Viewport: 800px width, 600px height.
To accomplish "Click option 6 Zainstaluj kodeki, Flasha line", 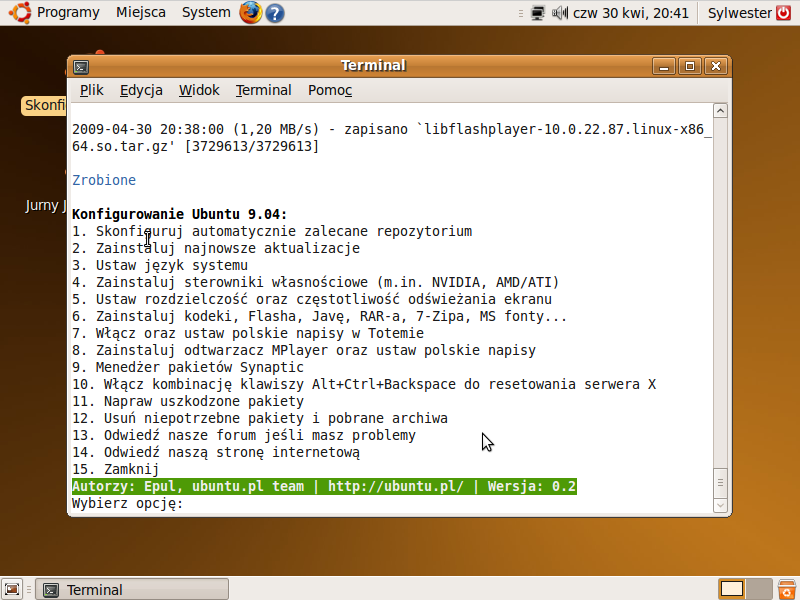I will (320, 316).
